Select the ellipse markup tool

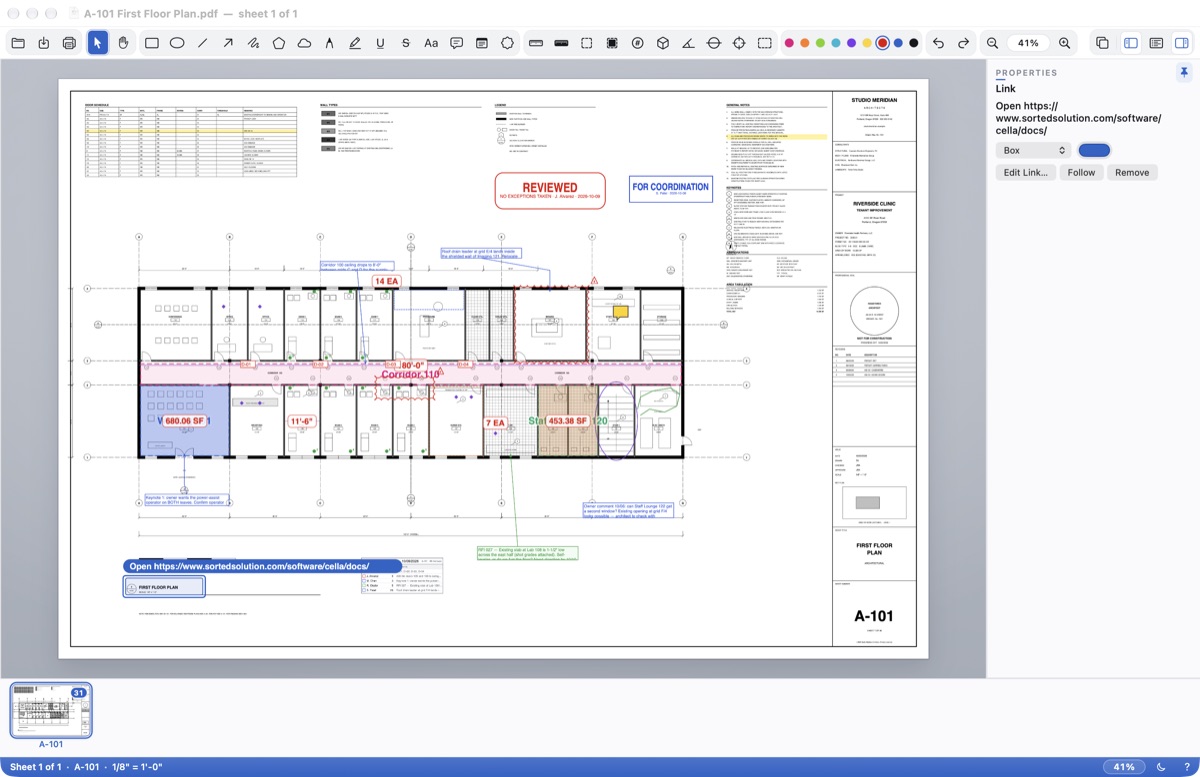[177, 43]
